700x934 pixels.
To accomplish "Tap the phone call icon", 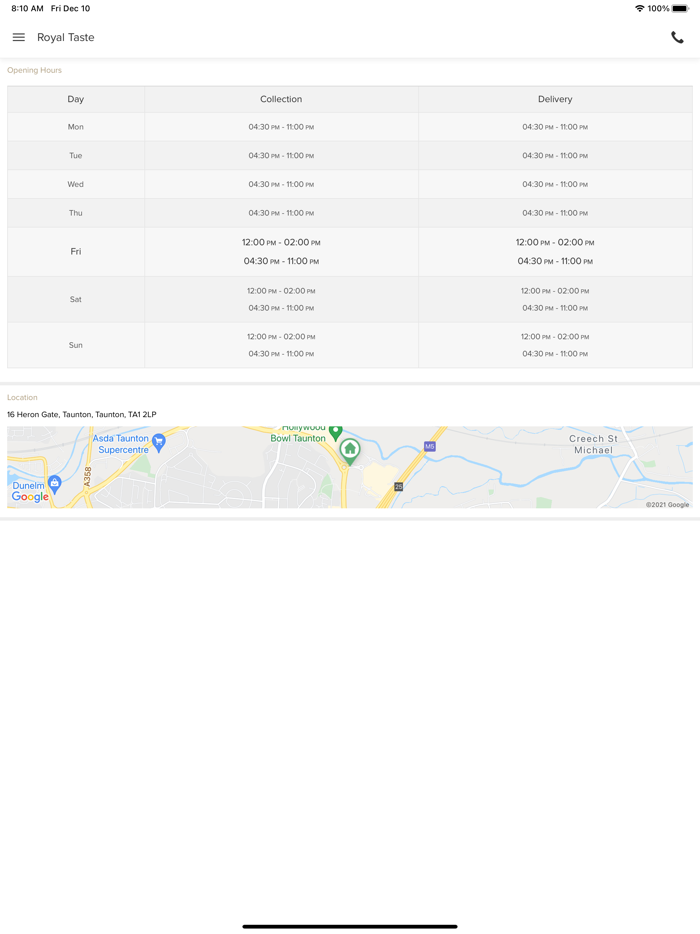I will (x=677, y=38).
